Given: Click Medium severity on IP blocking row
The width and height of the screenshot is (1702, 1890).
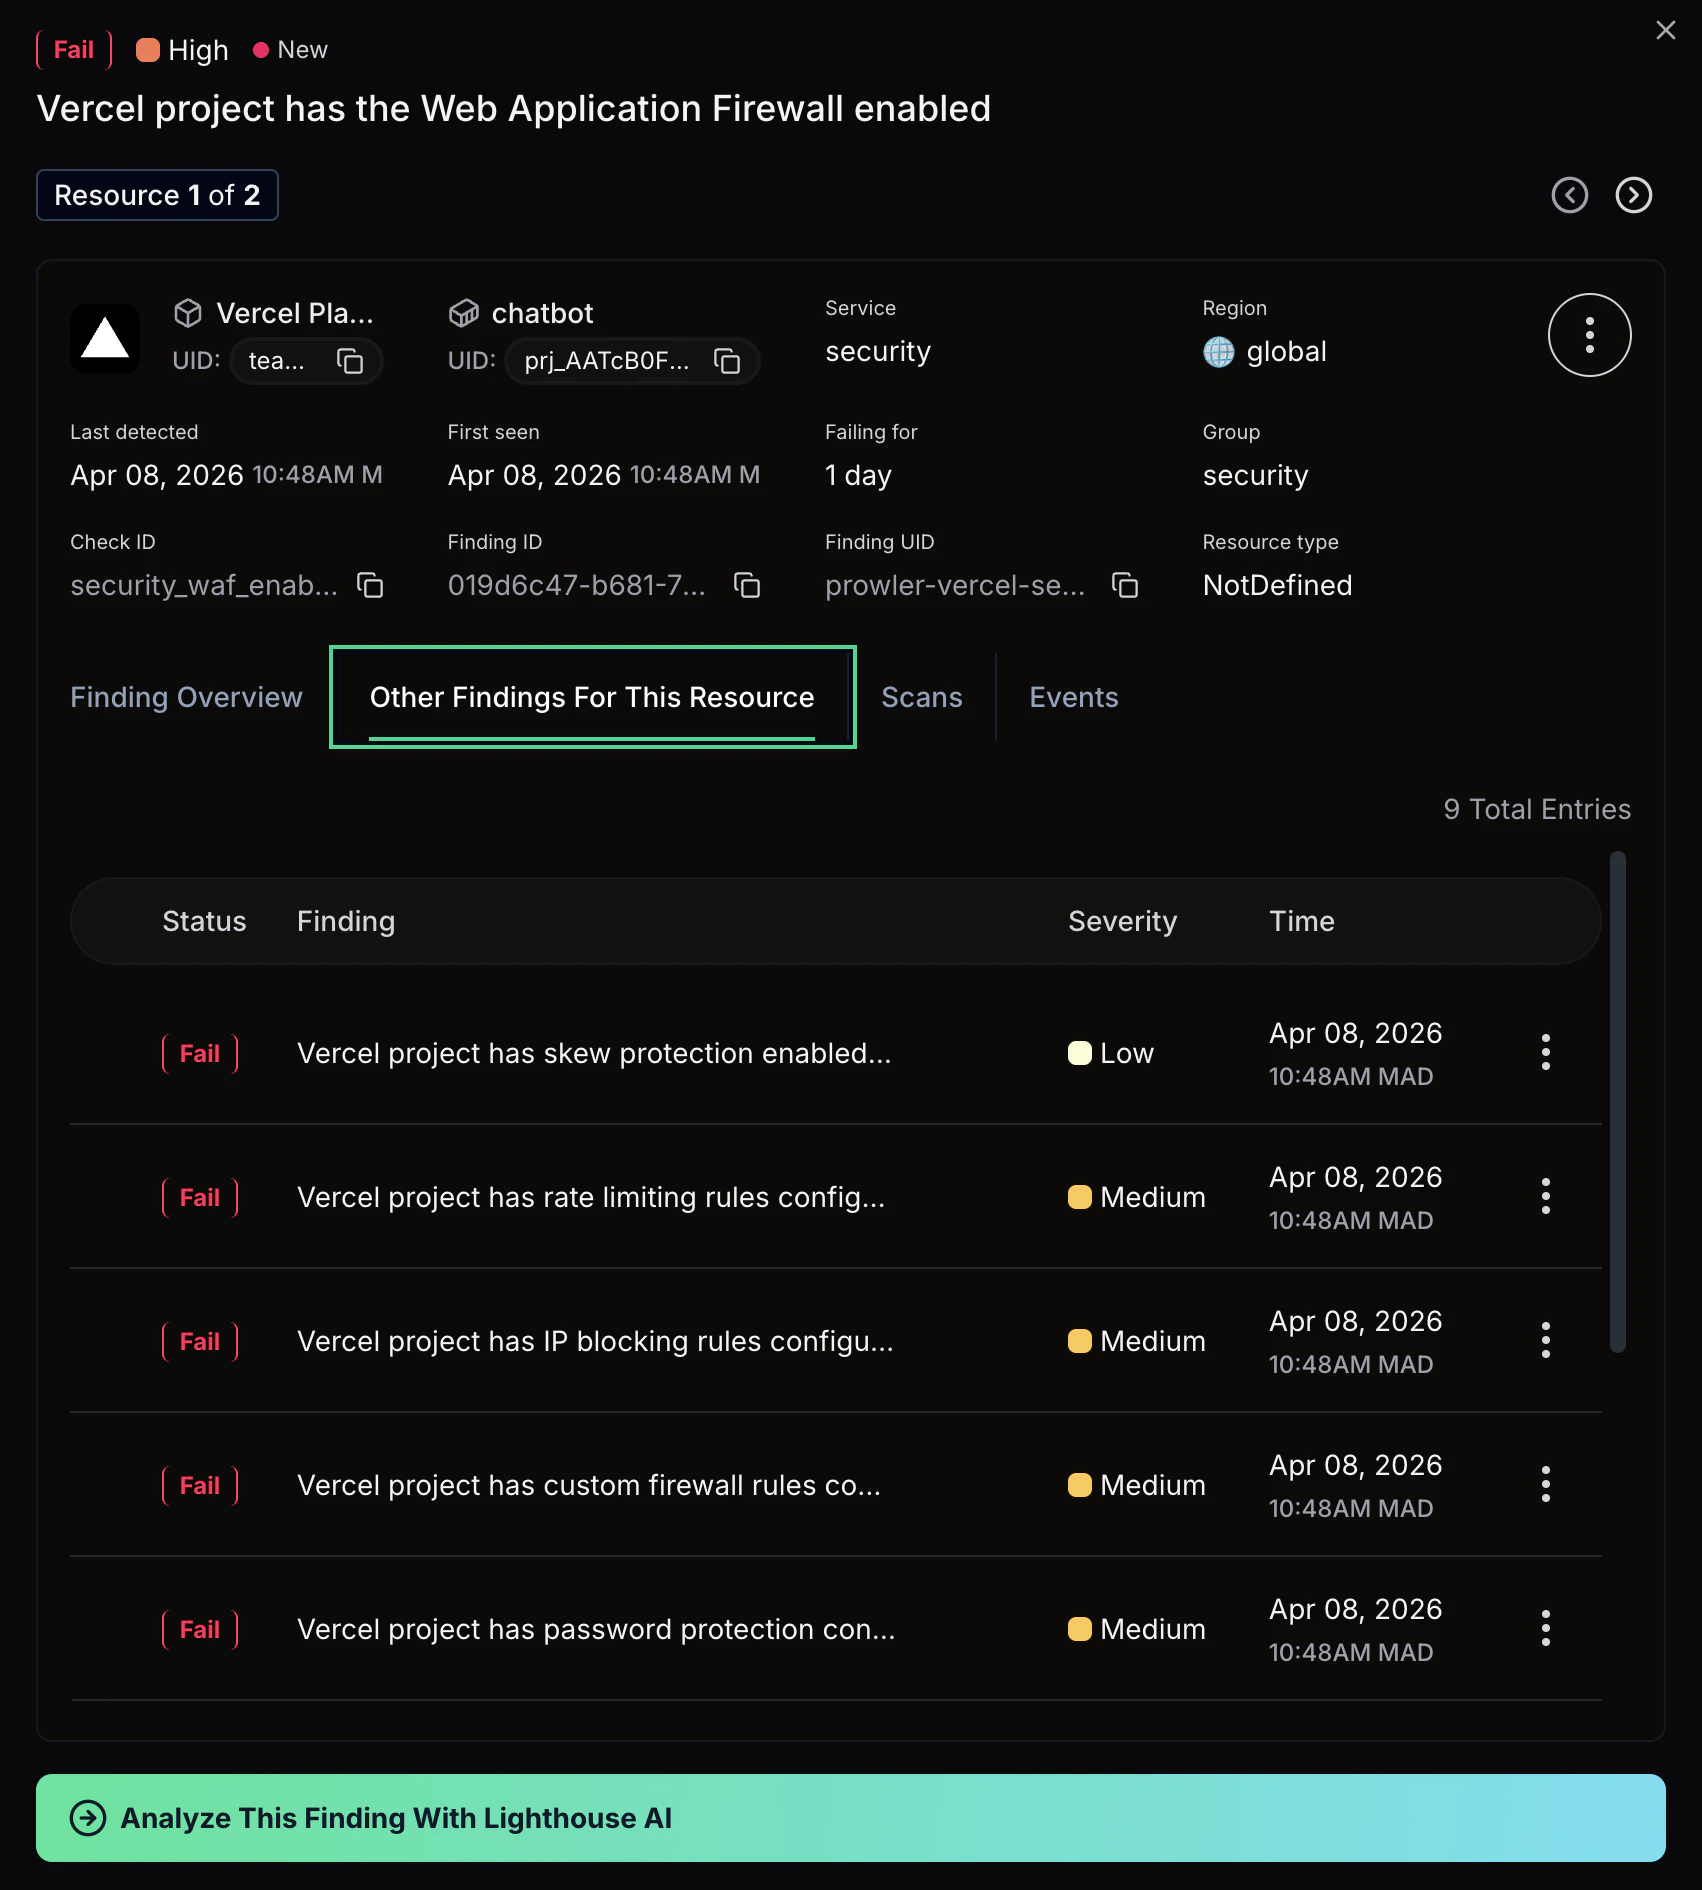Looking at the screenshot, I should pos(1137,1341).
